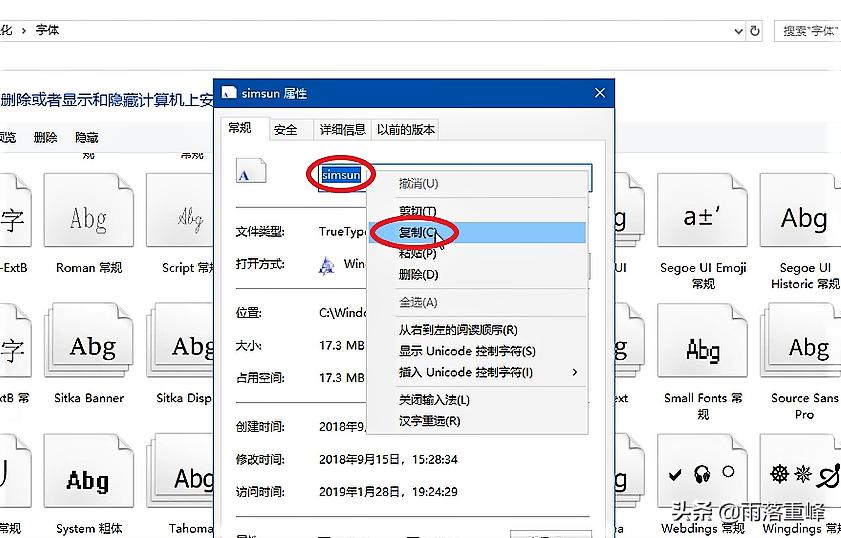Choose 关闭输入法(L) menu entry
Image resolution: width=841 pixels, height=538 pixels.
point(477,400)
